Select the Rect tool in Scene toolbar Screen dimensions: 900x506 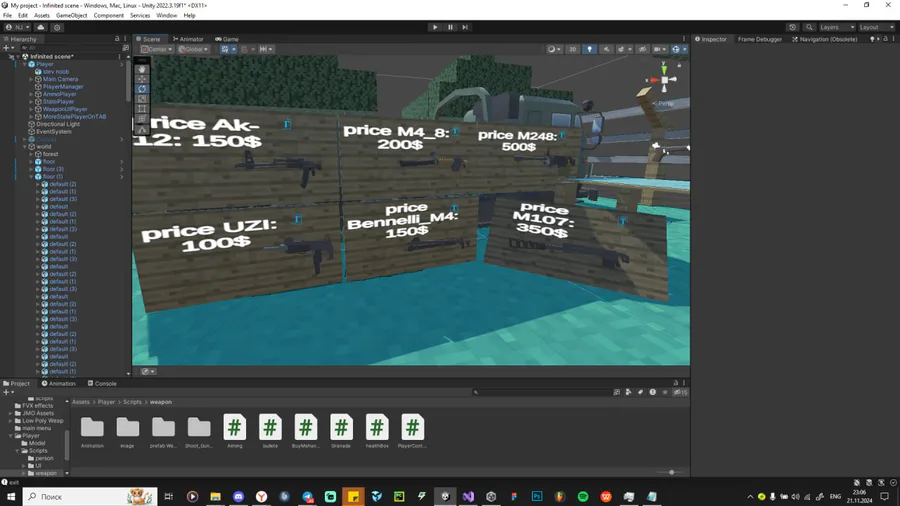142,109
